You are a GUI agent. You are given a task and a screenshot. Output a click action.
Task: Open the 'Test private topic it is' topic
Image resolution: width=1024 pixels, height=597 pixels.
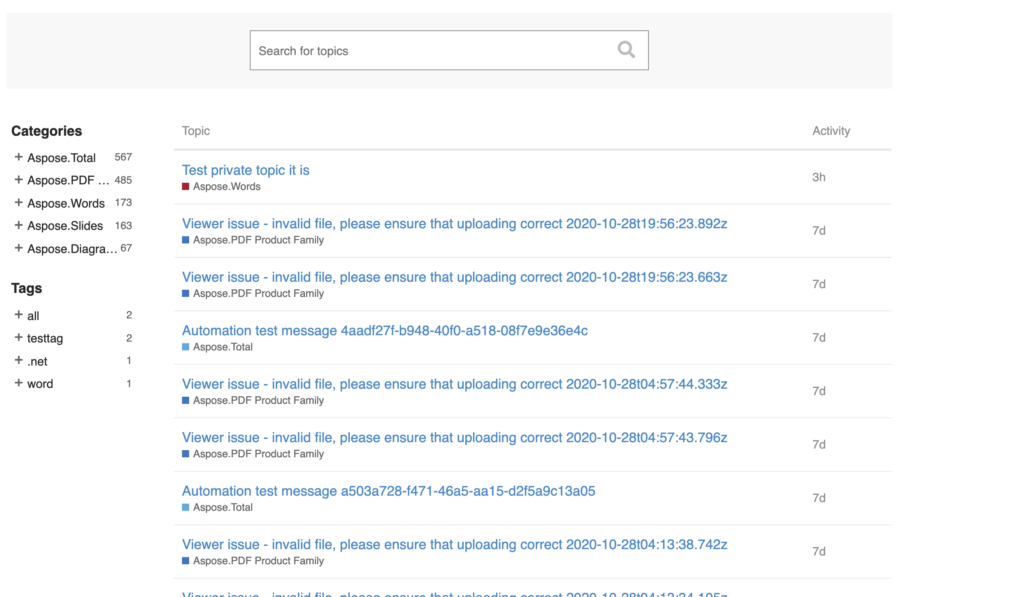click(x=246, y=170)
